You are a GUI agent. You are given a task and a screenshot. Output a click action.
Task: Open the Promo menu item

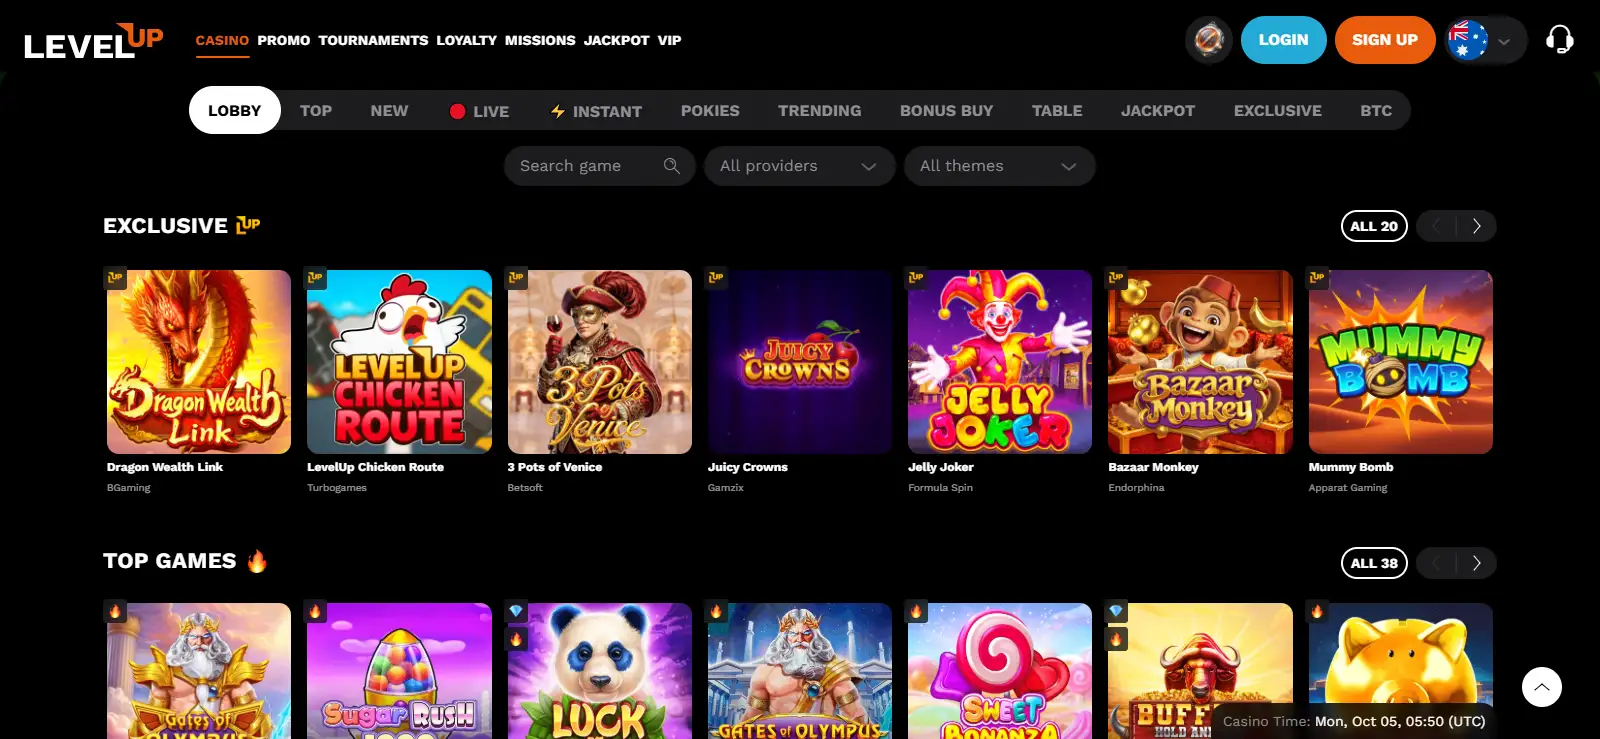click(284, 41)
